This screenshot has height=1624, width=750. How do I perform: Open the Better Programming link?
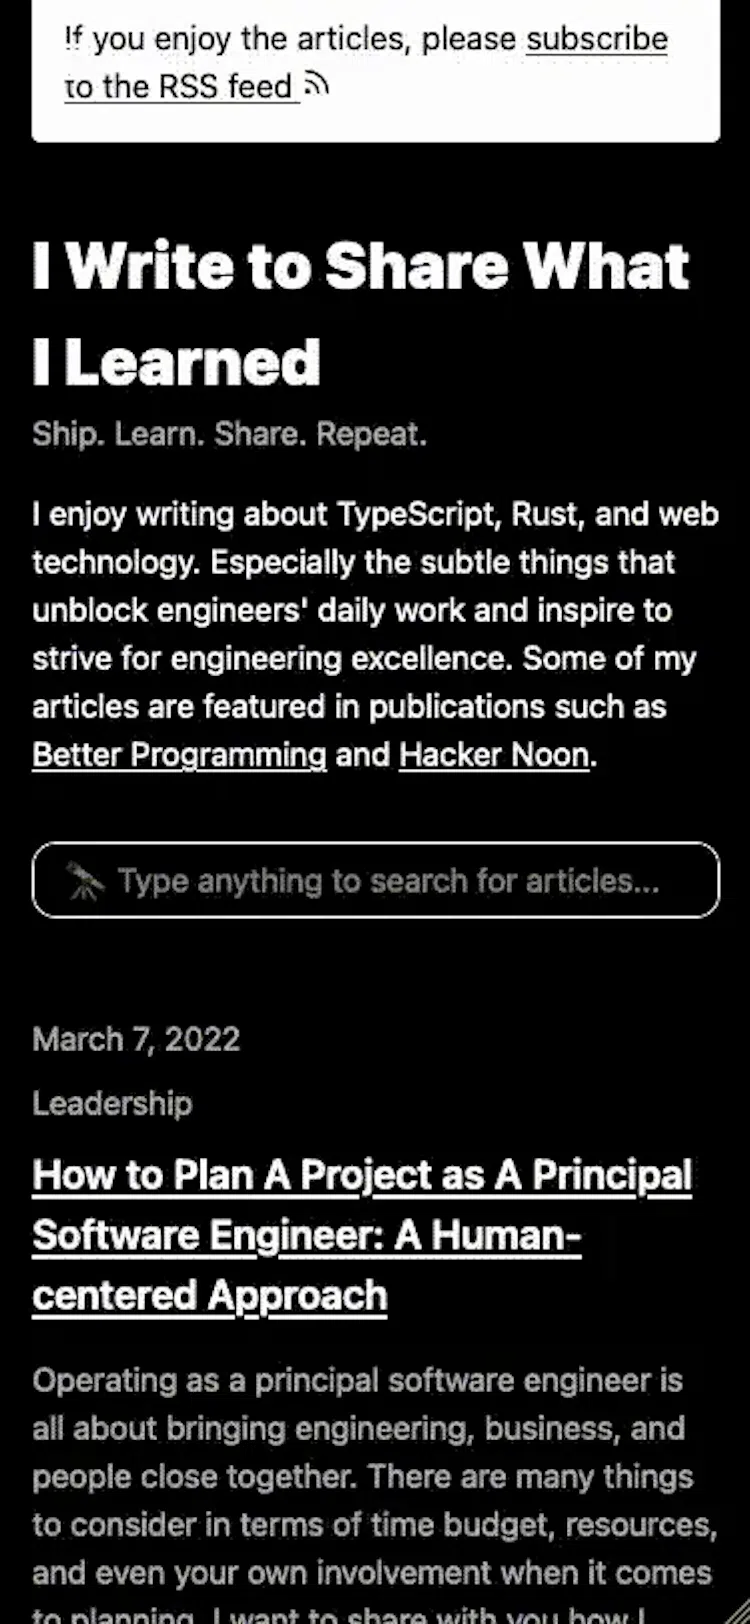point(179,754)
